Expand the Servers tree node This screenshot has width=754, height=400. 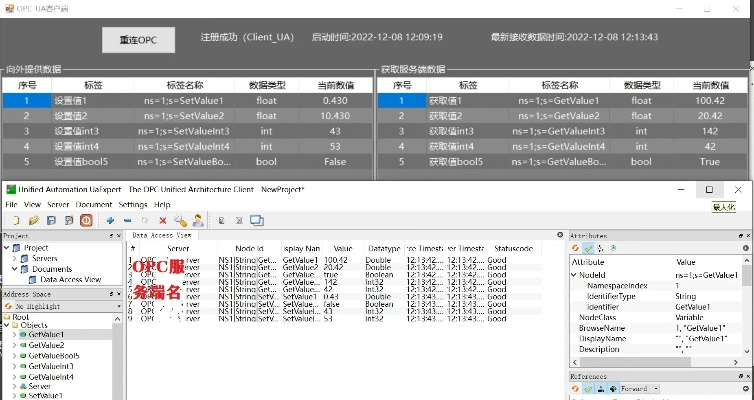[14, 258]
